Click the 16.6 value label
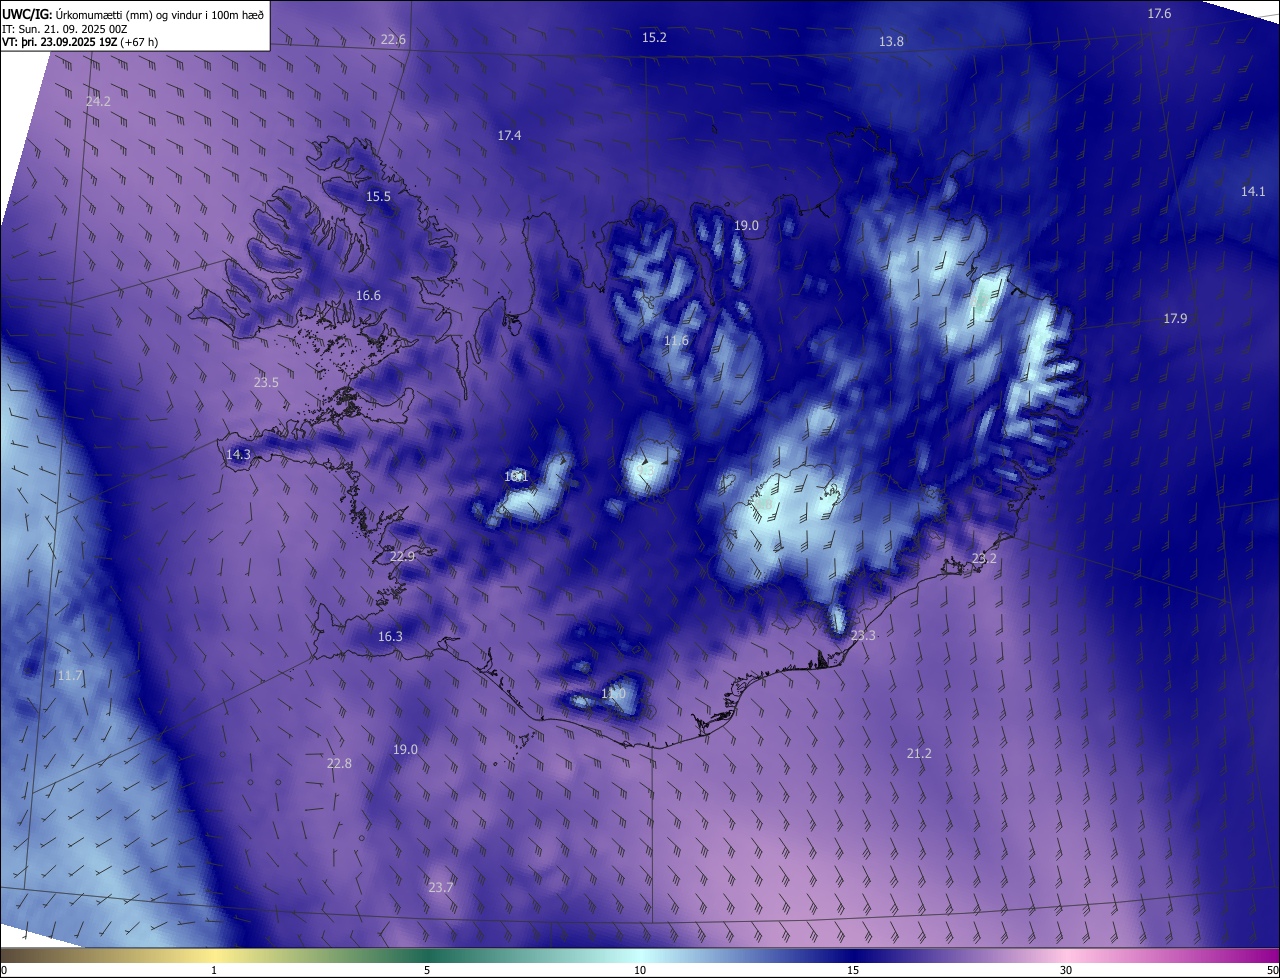This screenshot has width=1280, height=978. [368, 295]
